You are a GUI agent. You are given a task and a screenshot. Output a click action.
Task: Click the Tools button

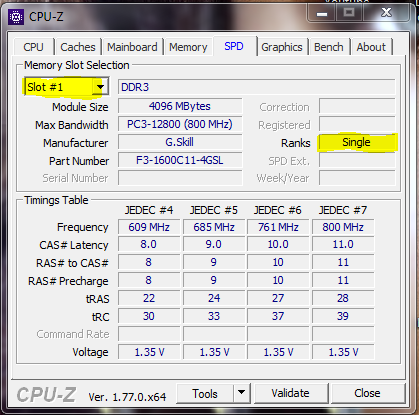tap(205, 393)
